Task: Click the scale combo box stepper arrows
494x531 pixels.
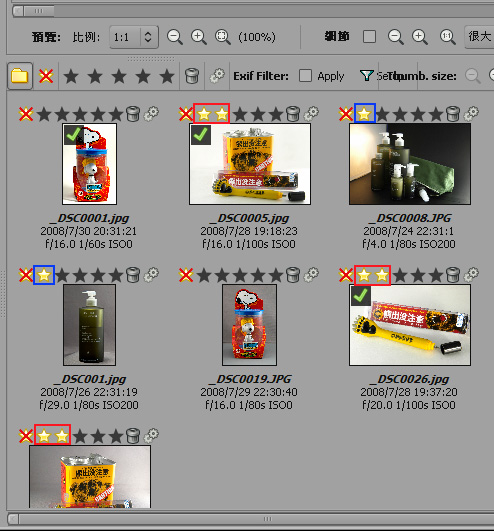Action: (x=148, y=37)
